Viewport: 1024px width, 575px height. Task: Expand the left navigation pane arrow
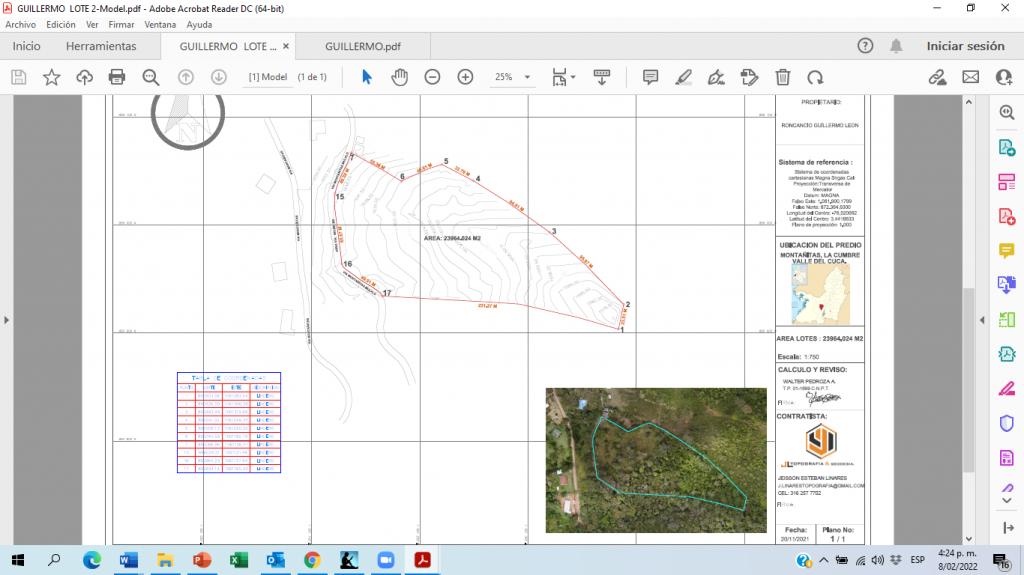(7, 320)
